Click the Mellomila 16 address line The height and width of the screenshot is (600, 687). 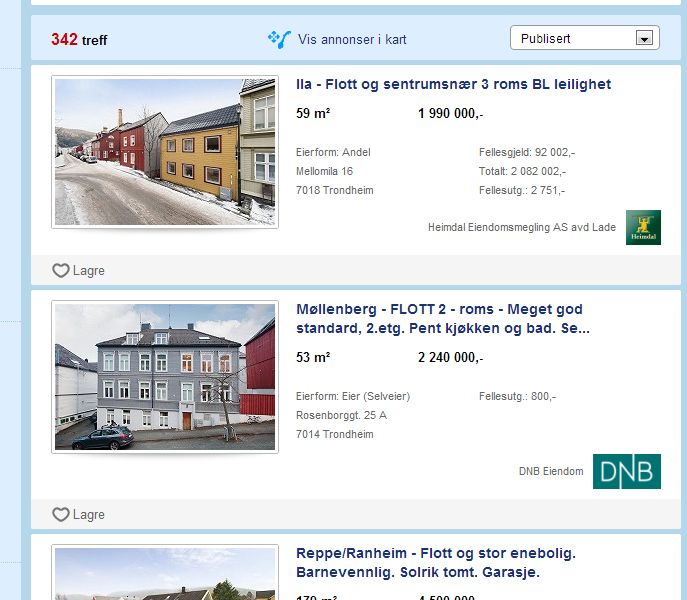[x=325, y=171]
